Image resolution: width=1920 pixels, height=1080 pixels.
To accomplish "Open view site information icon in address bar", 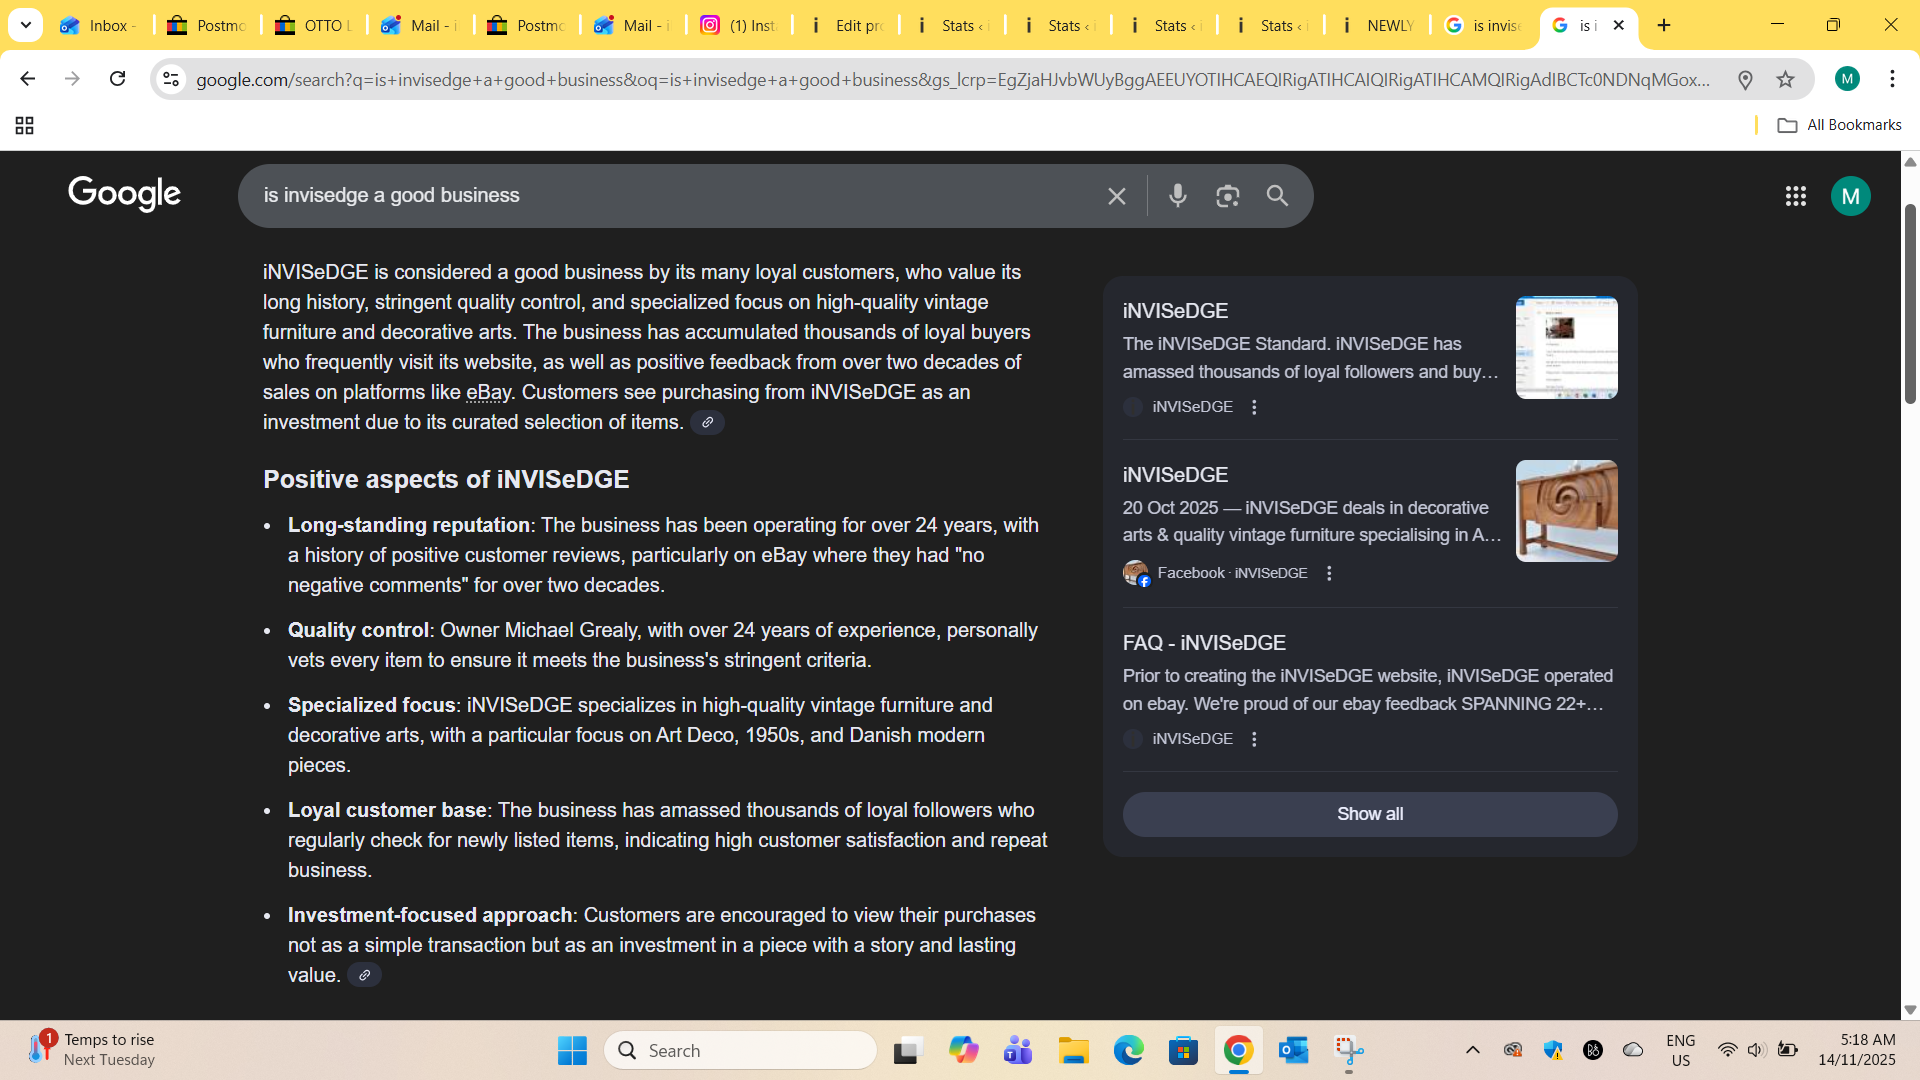I will click(x=171, y=79).
